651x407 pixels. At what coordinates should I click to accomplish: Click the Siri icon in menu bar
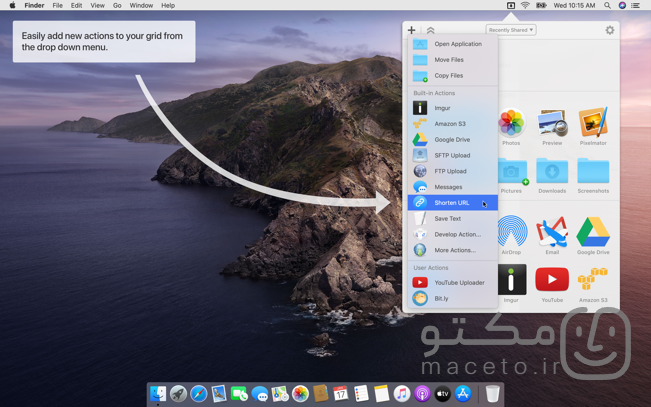coord(622,5)
